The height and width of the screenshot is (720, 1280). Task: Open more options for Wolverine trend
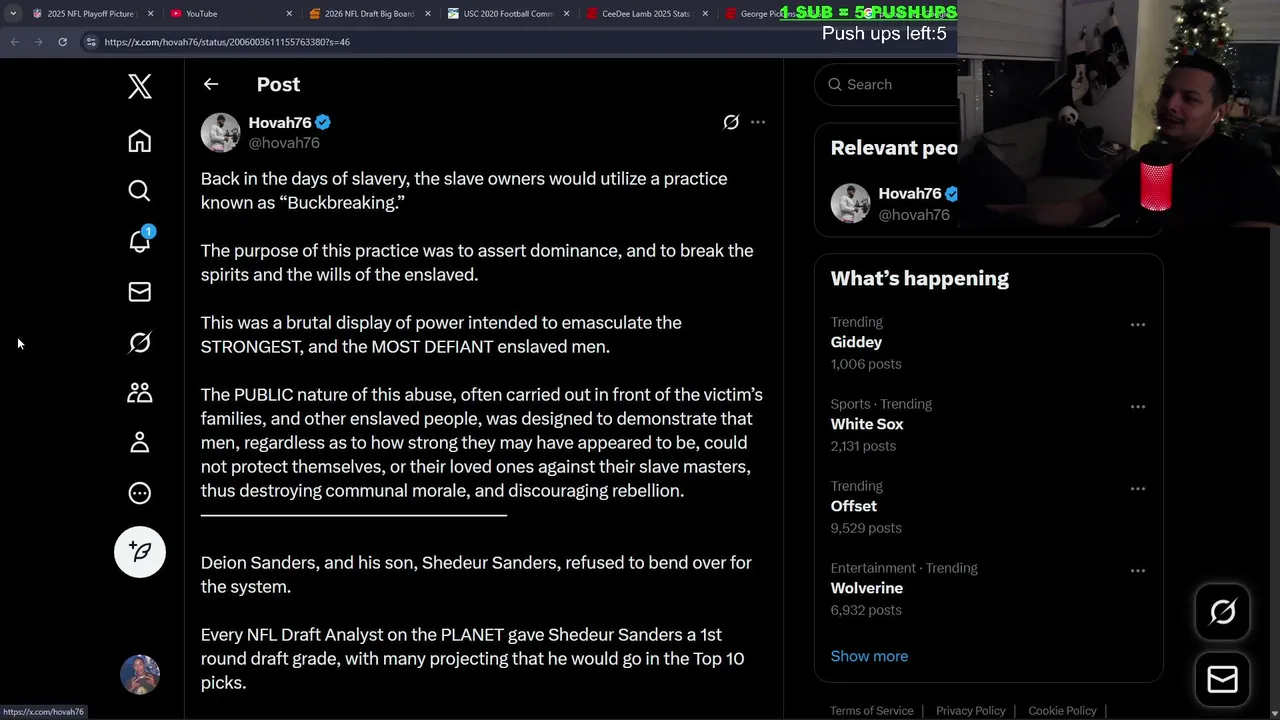pyautogui.click(x=1138, y=571)
